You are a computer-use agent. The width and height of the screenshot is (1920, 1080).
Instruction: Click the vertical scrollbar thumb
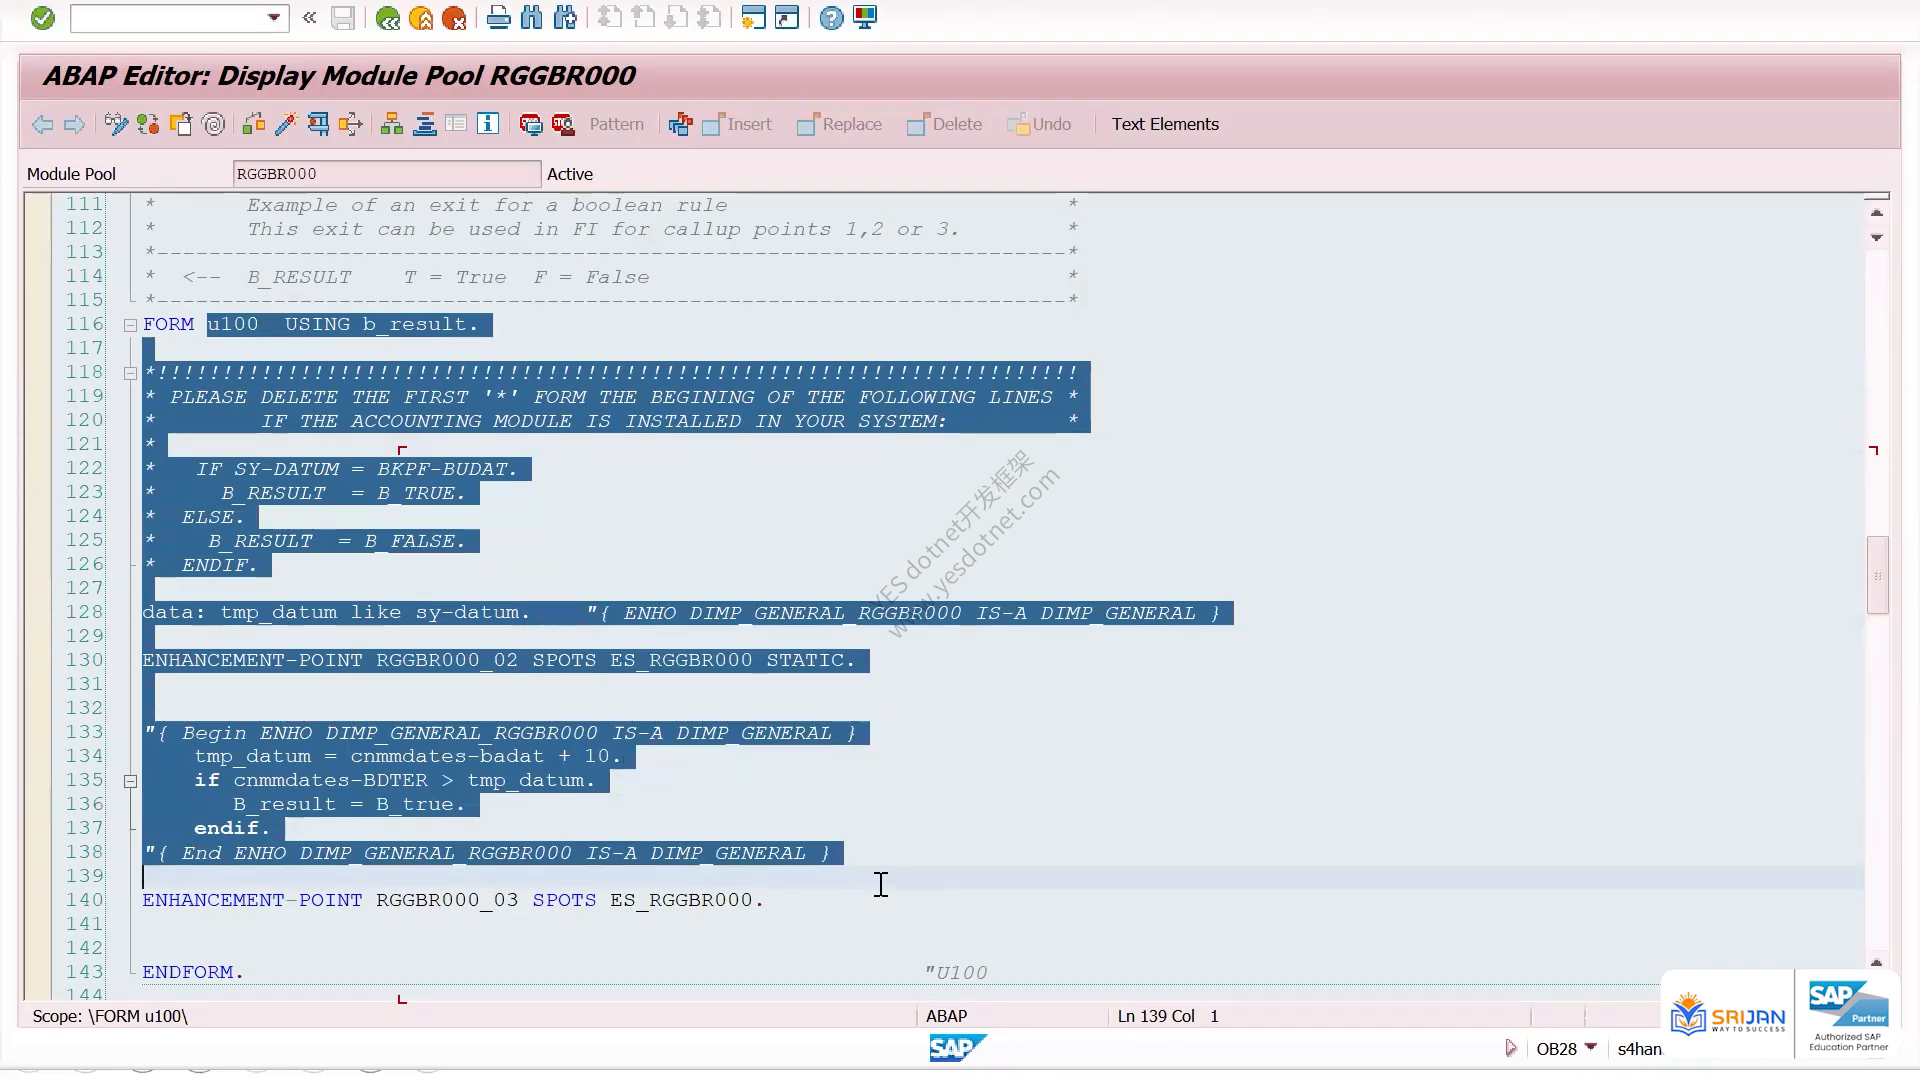coord(1877,575)
